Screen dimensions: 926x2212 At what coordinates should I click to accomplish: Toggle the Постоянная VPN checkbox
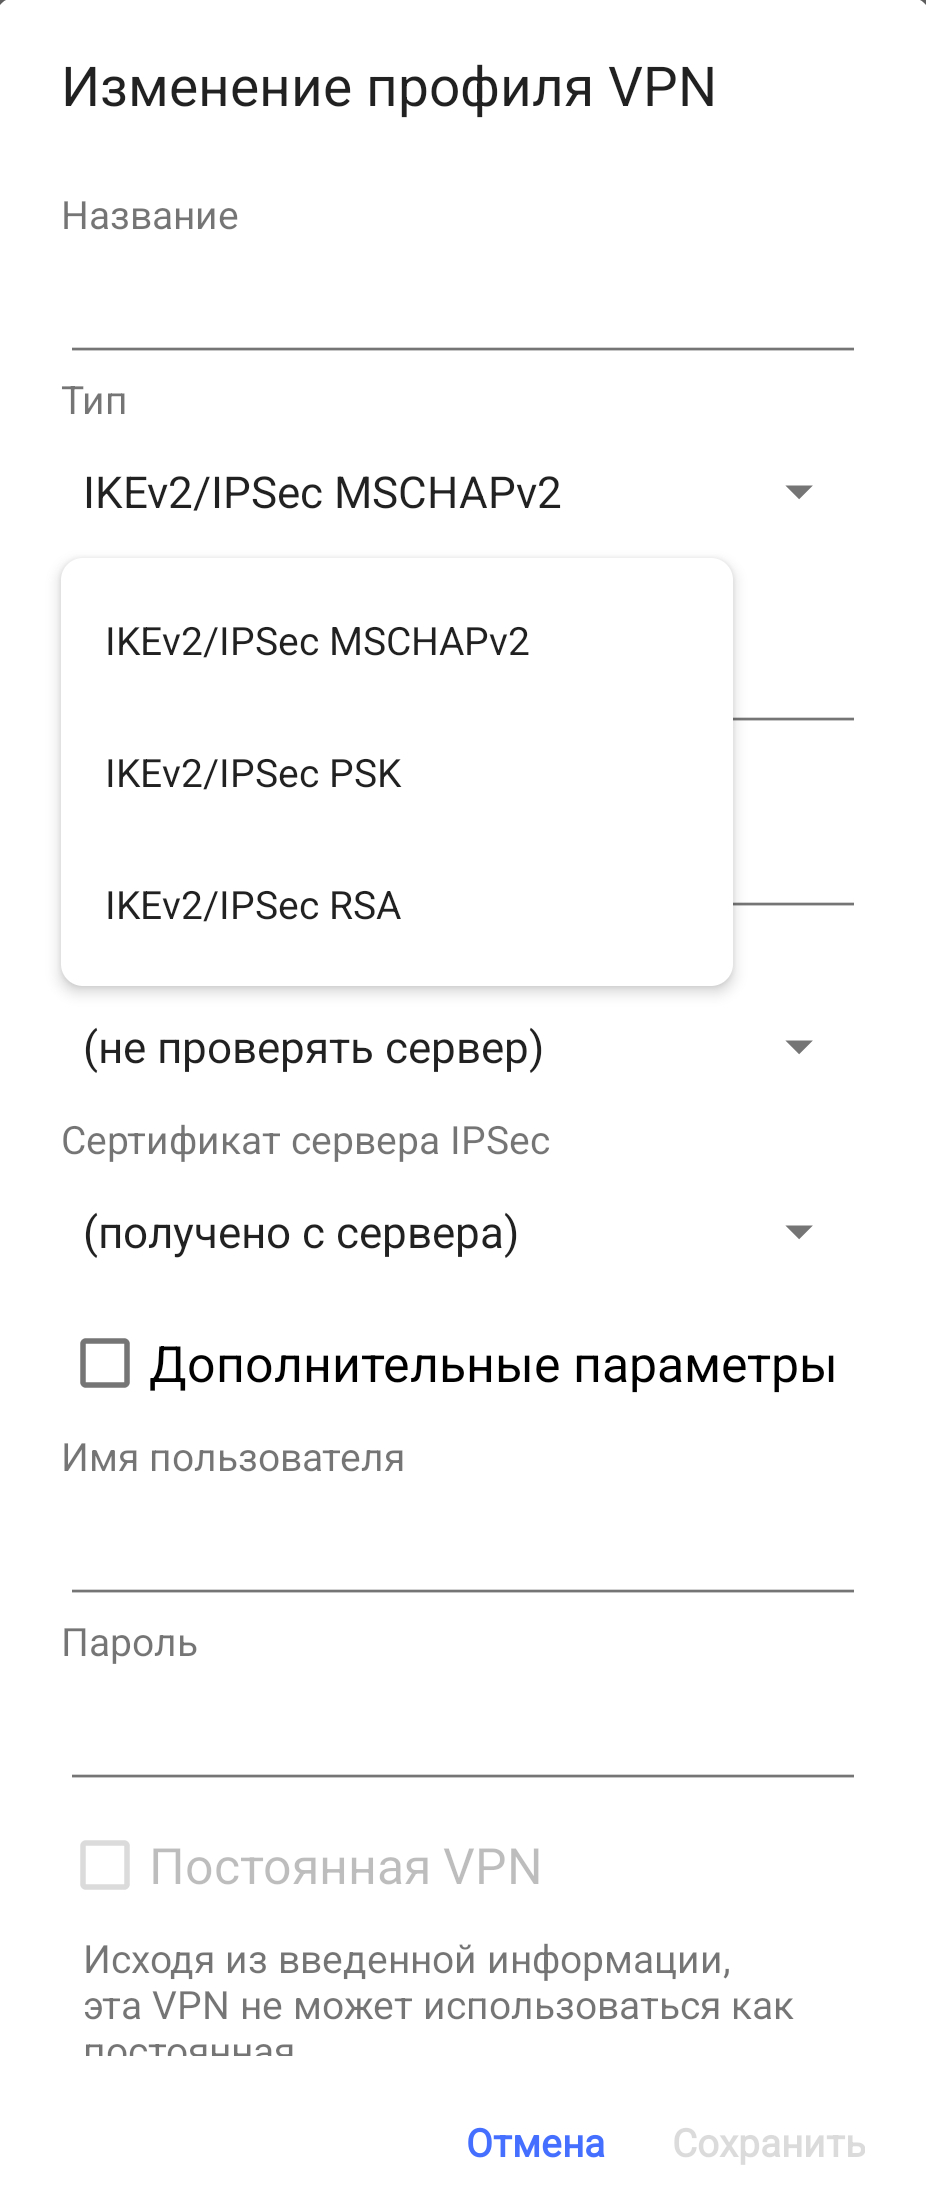[105, 1866]
